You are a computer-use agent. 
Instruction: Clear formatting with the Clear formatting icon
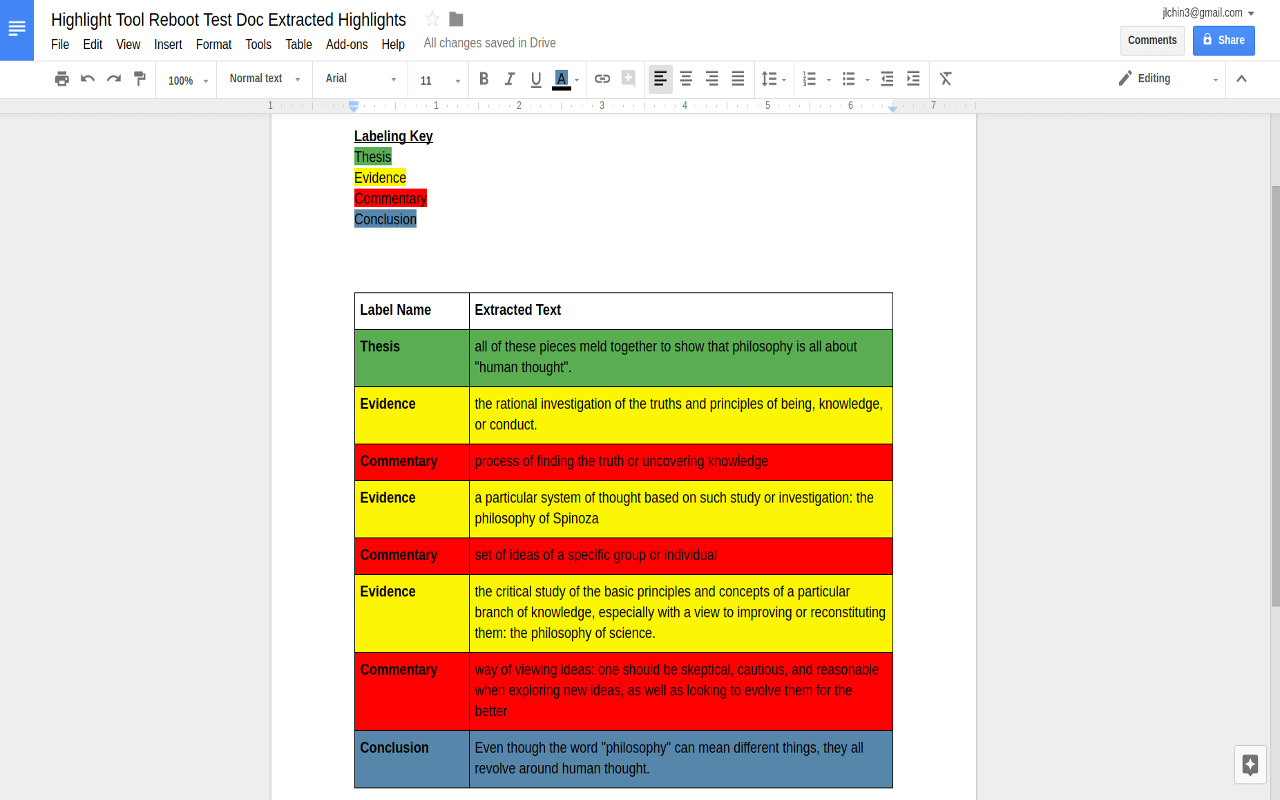click(x=945, y=78)
